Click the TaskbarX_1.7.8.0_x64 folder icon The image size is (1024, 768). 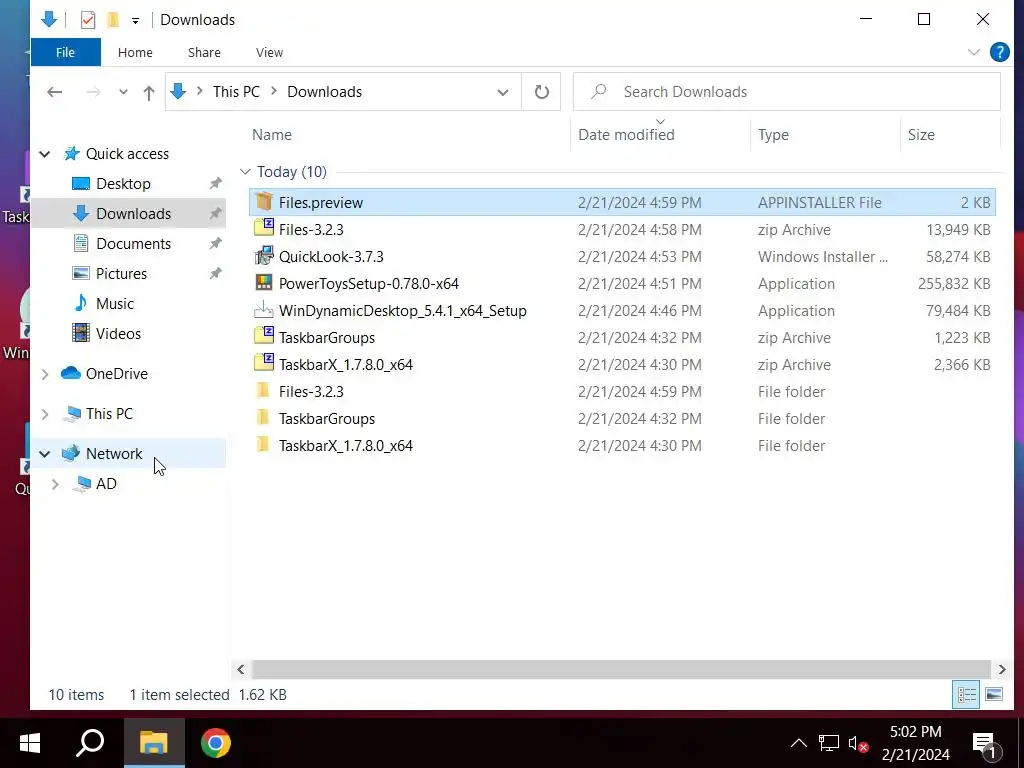(263, 445)
